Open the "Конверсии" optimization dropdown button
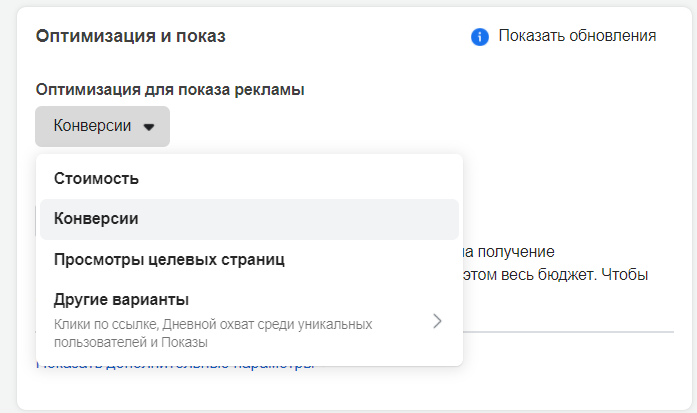697x413 pixels. (102, 127)
